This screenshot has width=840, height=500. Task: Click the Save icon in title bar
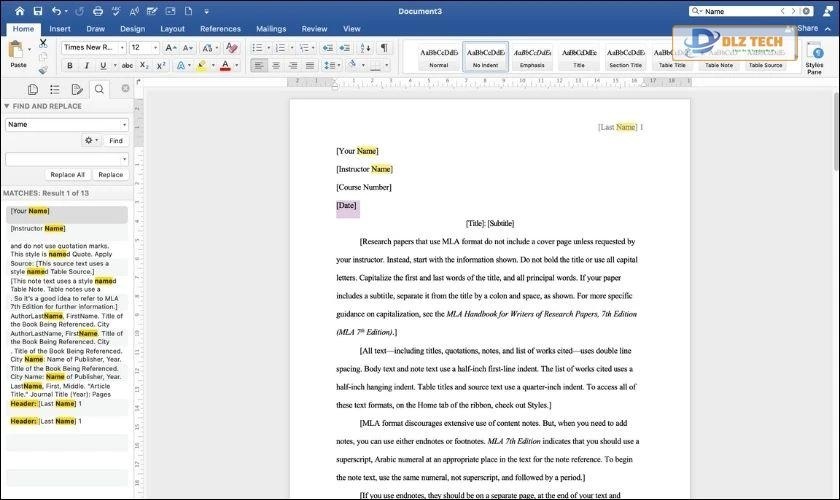(36, 11)
